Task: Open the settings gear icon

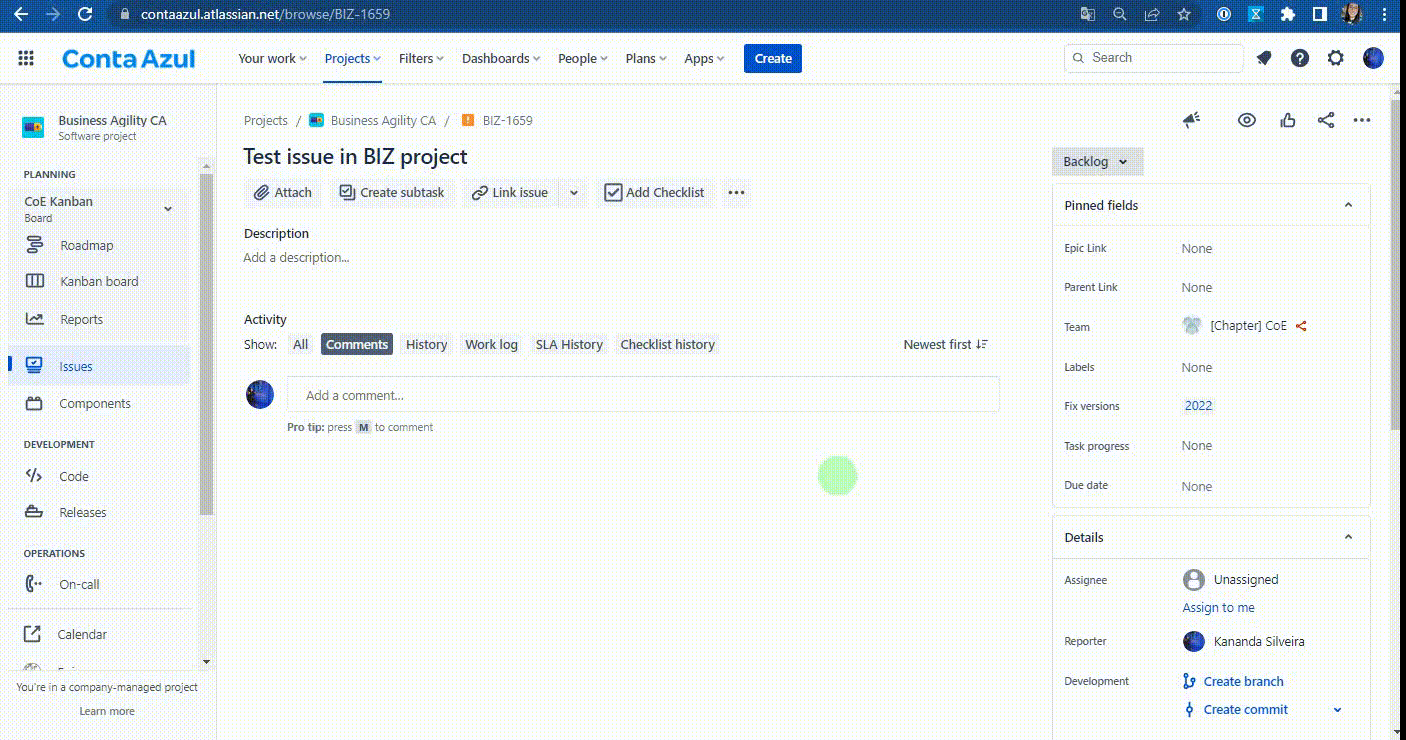Action: coord(1336,58)
